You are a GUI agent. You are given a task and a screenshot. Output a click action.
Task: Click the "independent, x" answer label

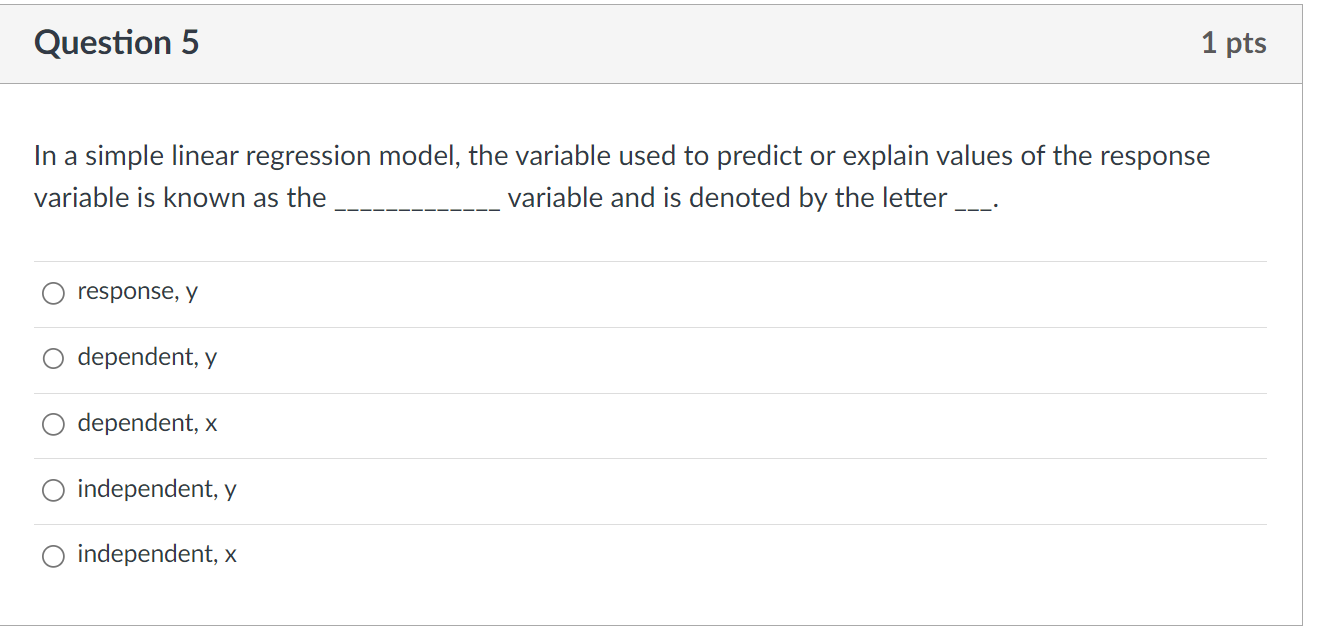tap(156, 554)
